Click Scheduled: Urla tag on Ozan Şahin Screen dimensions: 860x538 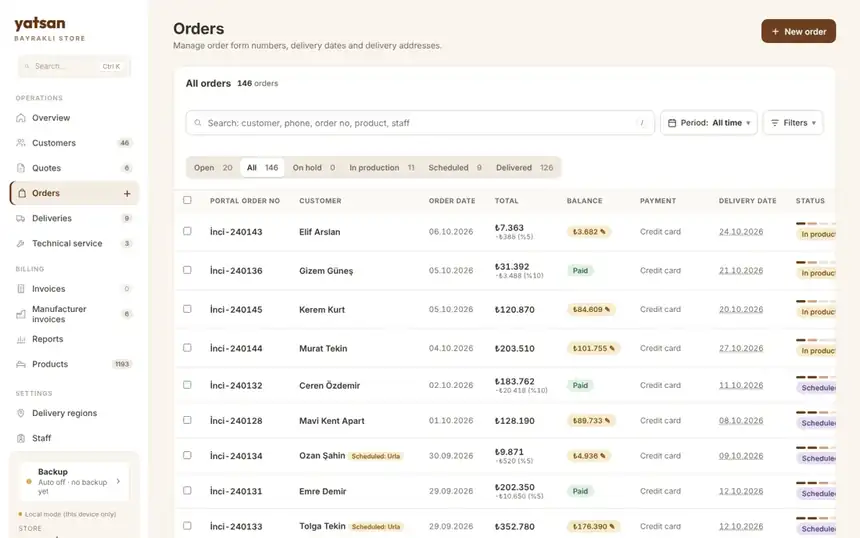376,456
